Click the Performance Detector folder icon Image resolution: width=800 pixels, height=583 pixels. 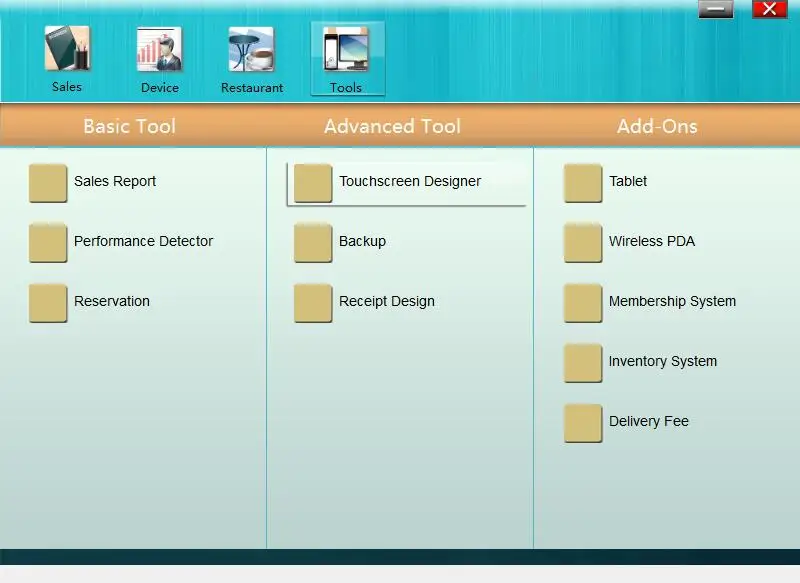(x=48, y=243)
